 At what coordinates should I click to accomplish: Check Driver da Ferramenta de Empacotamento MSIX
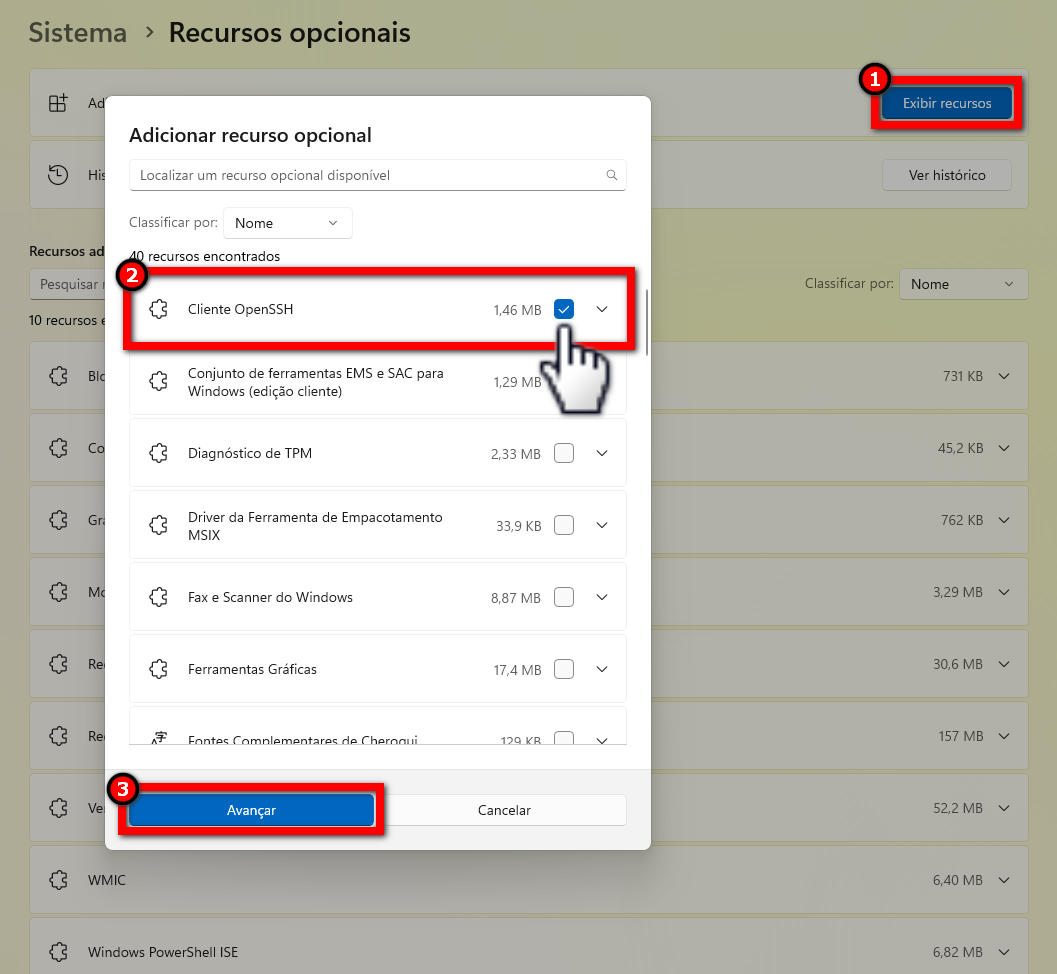(564, 525)
